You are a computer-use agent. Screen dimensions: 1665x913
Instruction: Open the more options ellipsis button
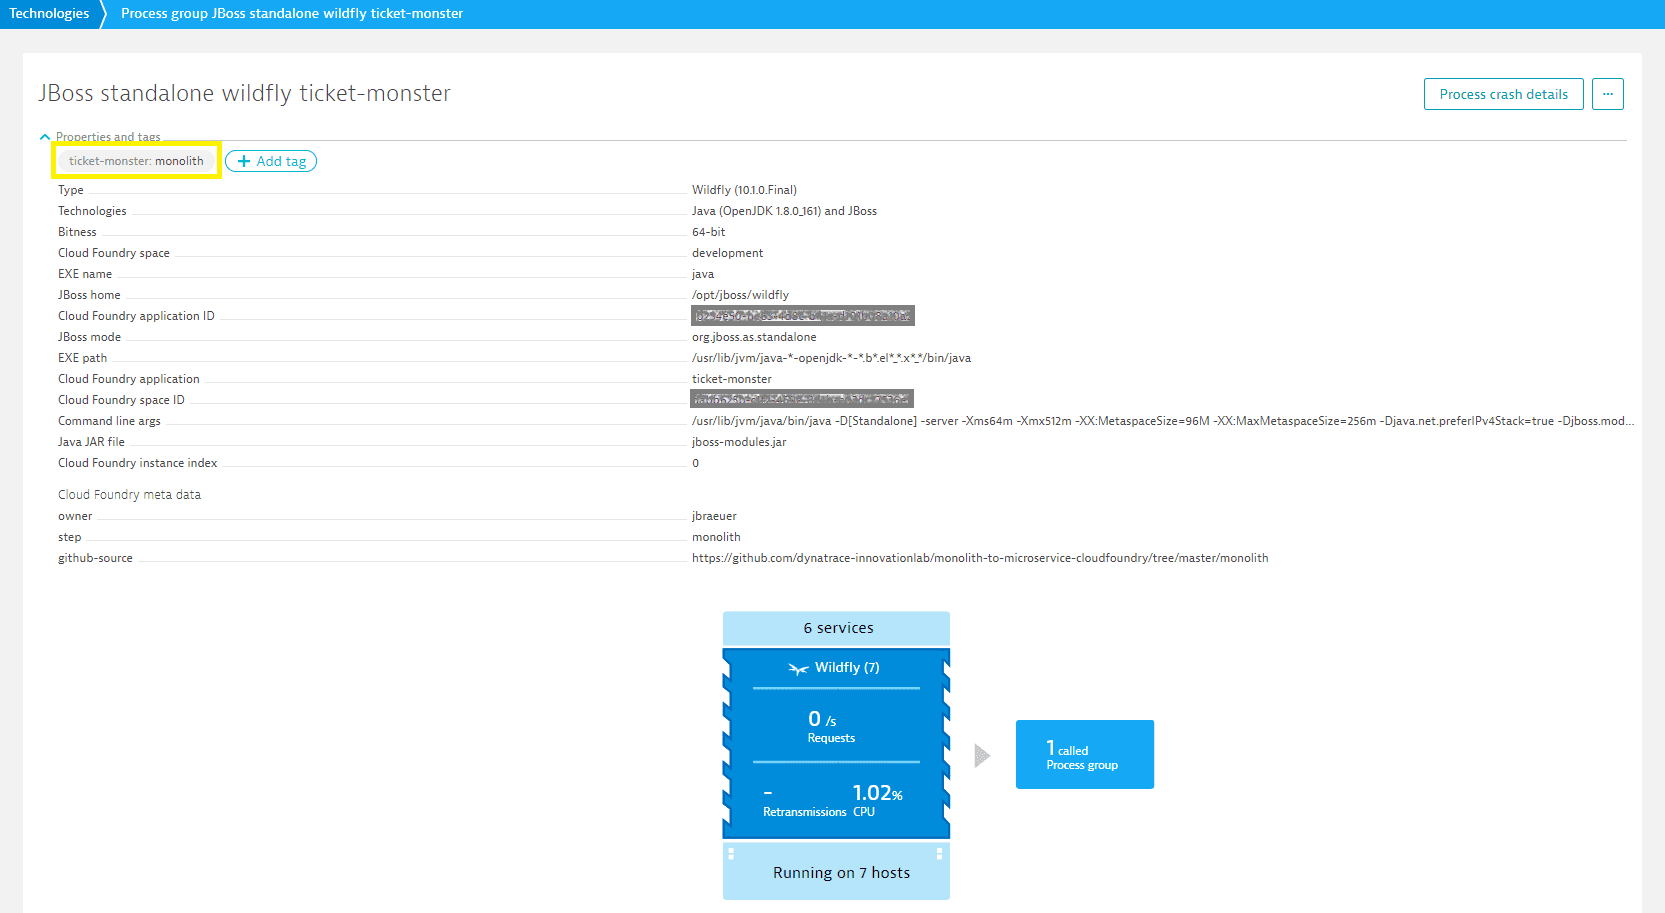pos(1607,94)
